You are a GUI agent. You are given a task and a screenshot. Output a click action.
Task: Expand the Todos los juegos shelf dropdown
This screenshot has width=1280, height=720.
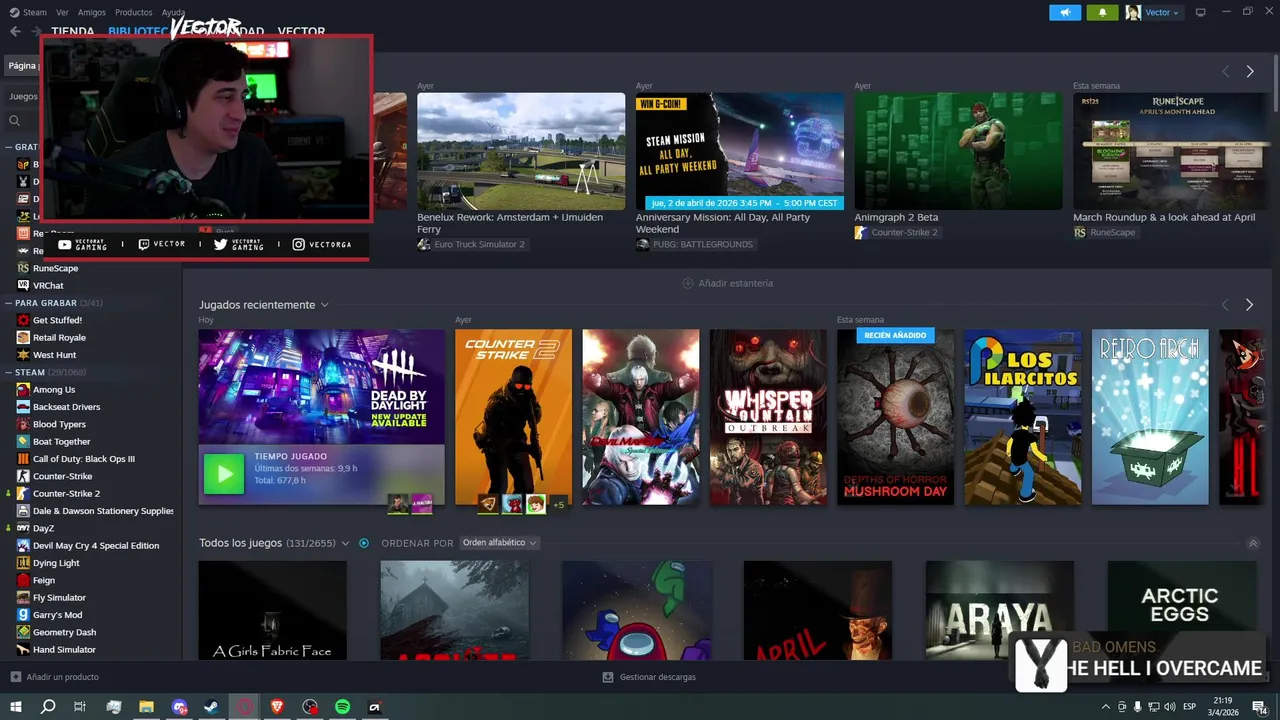[345, 543]
